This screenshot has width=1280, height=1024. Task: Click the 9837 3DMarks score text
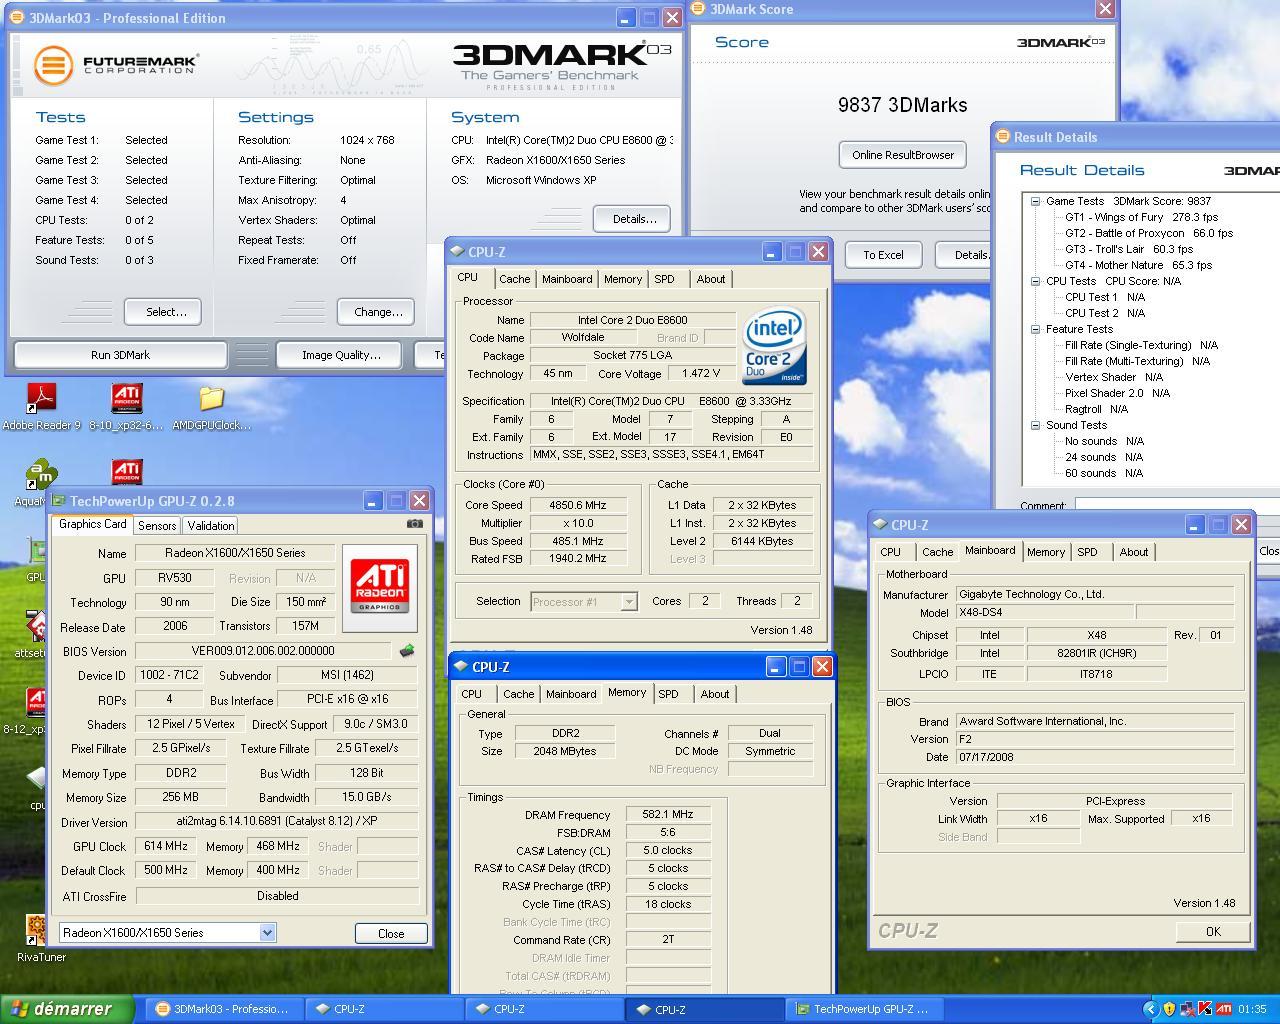tap(902, 105)
